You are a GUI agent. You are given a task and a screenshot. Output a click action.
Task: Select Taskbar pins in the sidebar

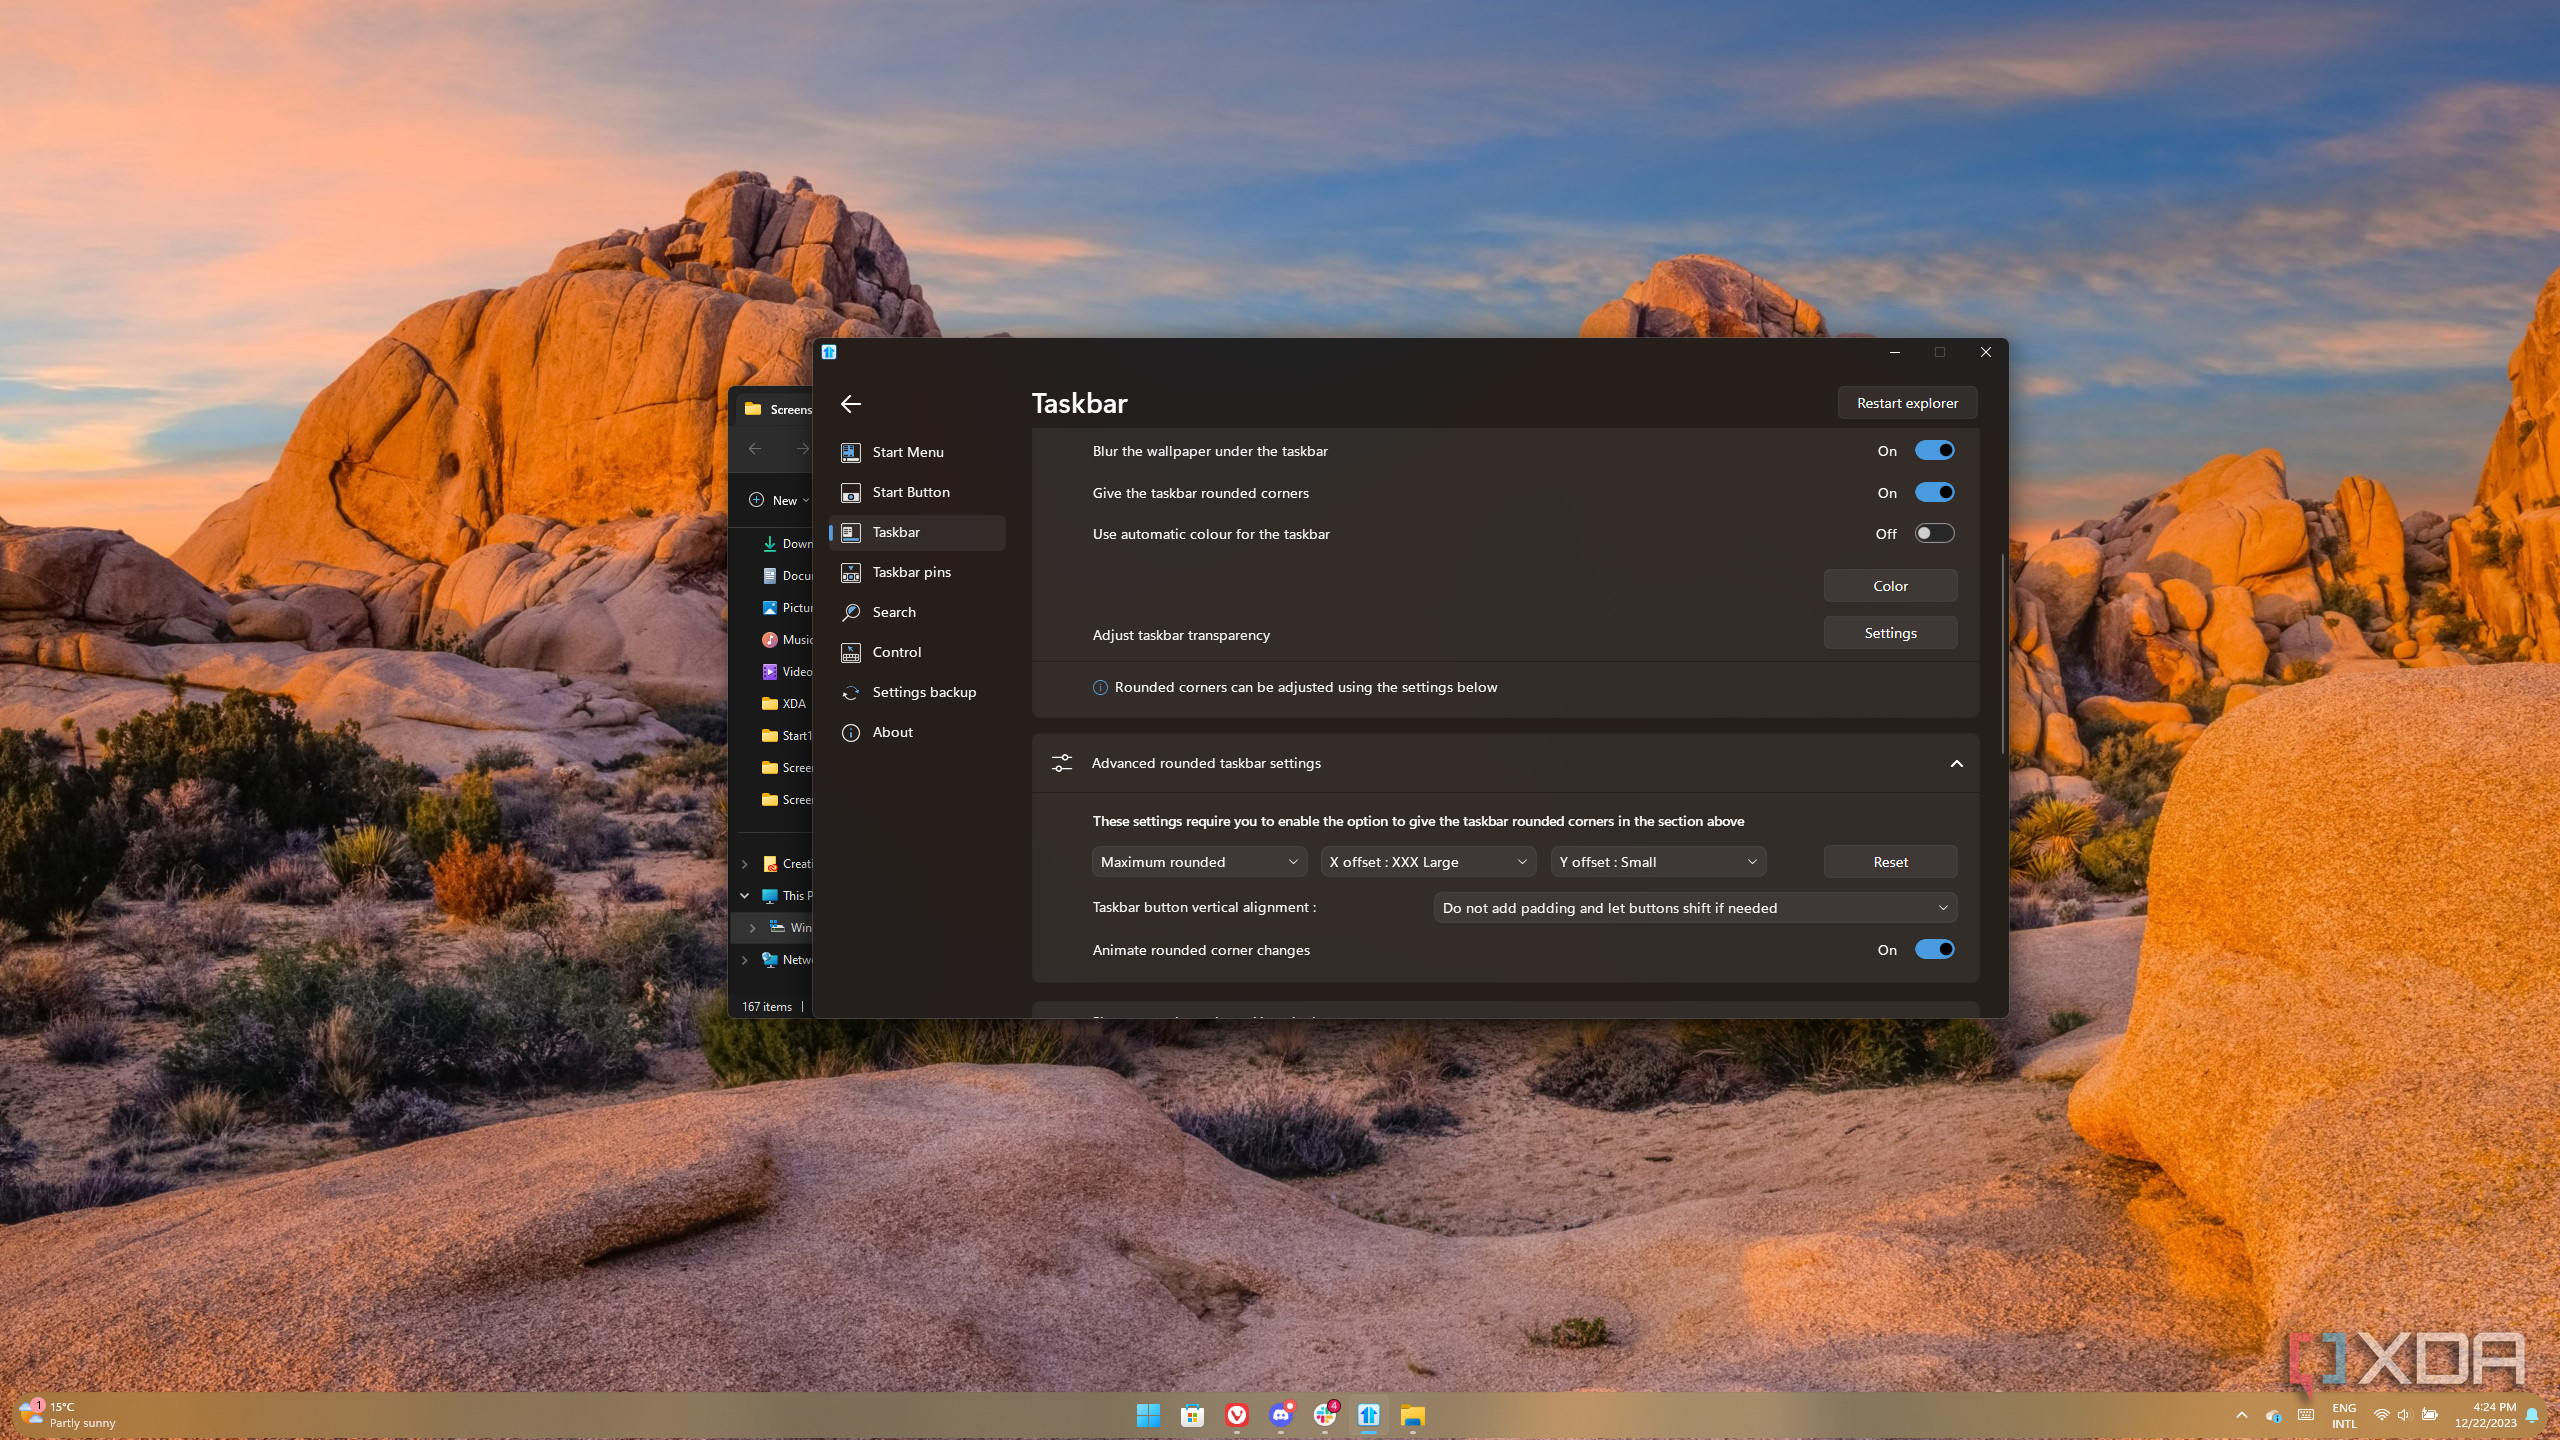point(917,572)
